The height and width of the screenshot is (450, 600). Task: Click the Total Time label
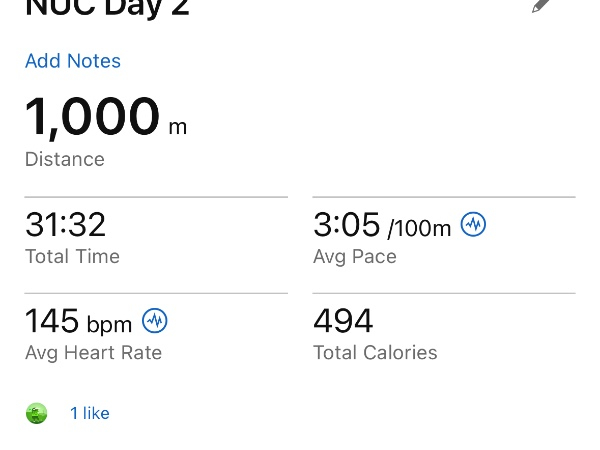(72, 256)
